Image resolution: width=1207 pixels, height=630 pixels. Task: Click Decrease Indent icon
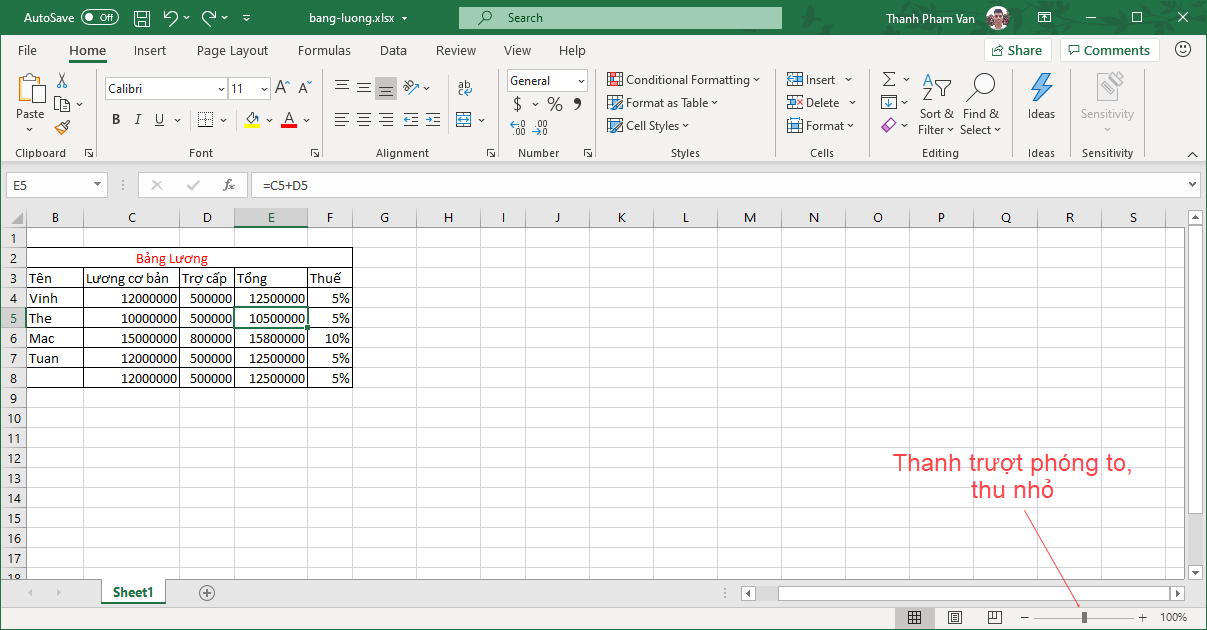(410, 120)
